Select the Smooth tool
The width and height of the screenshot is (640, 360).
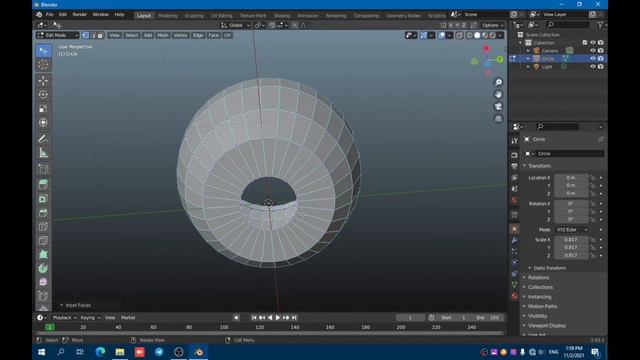point(43,282)
